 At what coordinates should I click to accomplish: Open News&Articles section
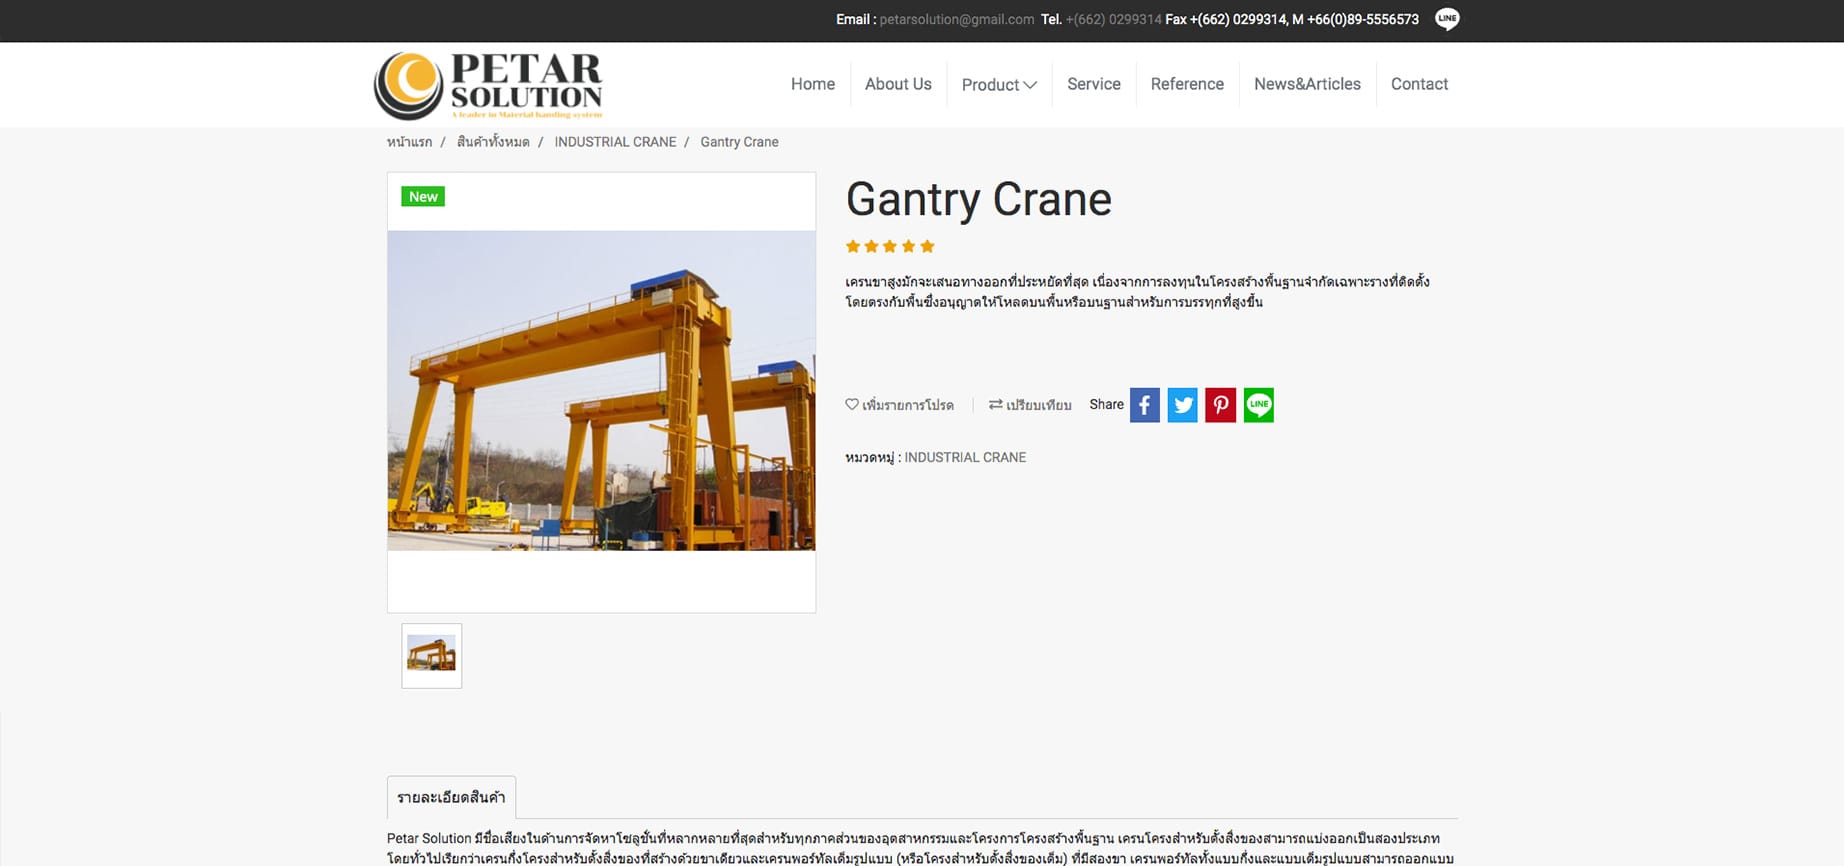1306,84
